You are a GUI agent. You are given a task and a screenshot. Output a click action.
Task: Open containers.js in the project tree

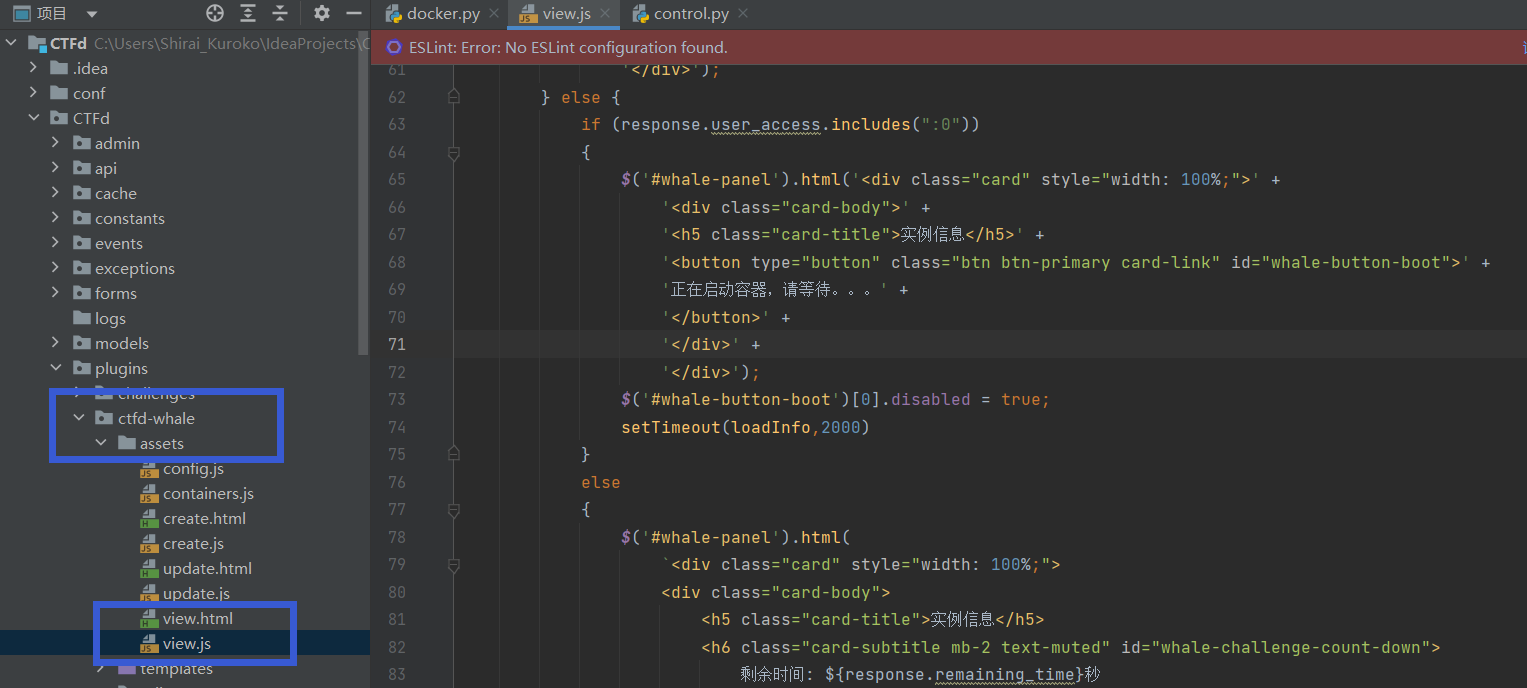[x=208, y=493]
